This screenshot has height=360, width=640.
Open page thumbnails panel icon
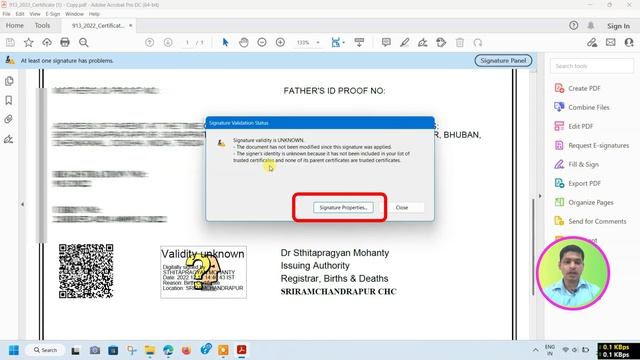(x=9, y=81)
